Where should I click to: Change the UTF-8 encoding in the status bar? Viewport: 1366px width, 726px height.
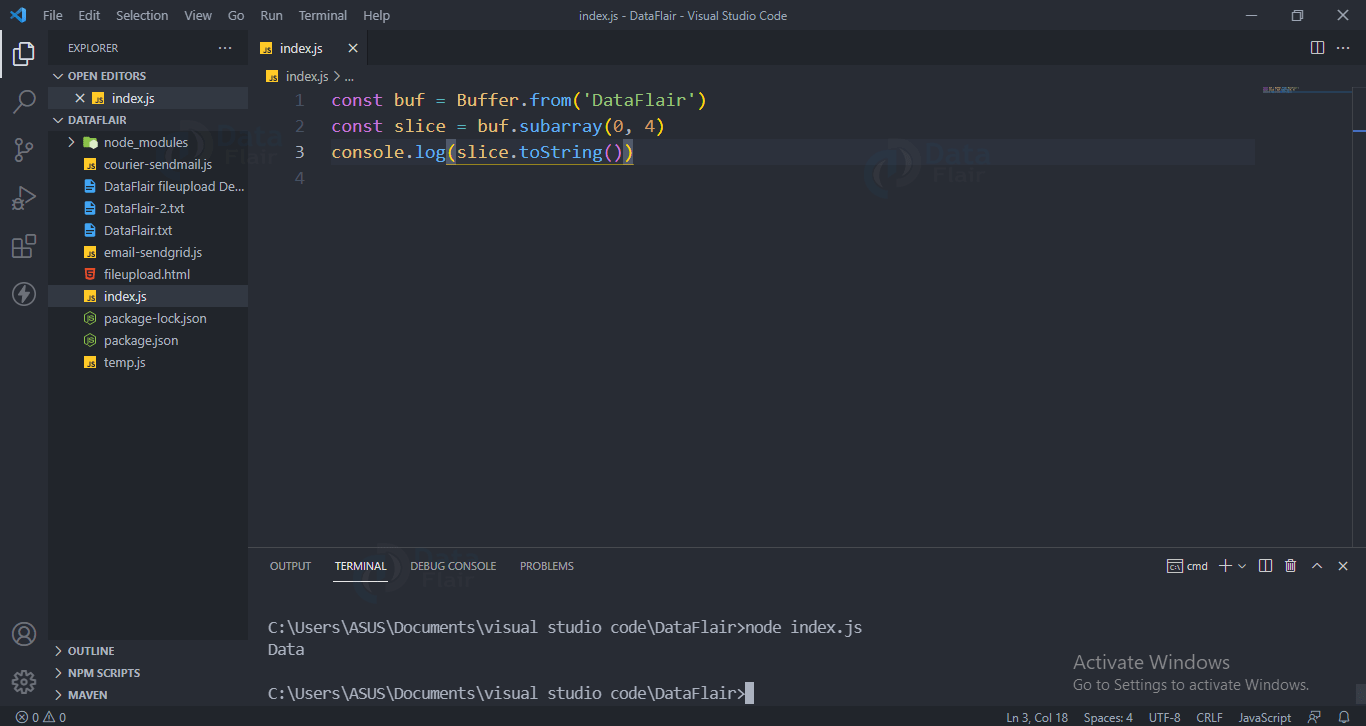pyautogui.click(x=1164, y=717)
